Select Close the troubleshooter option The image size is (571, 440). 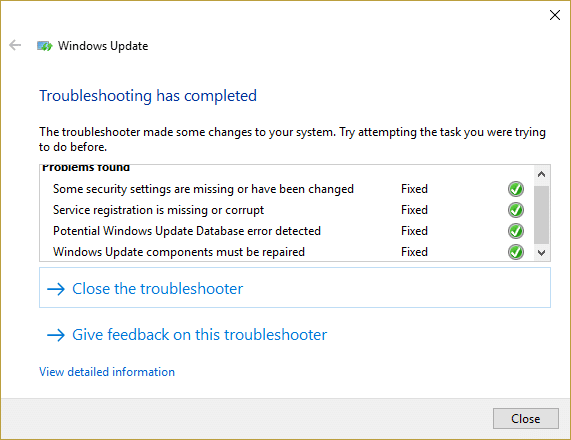(x=295, y=288)
